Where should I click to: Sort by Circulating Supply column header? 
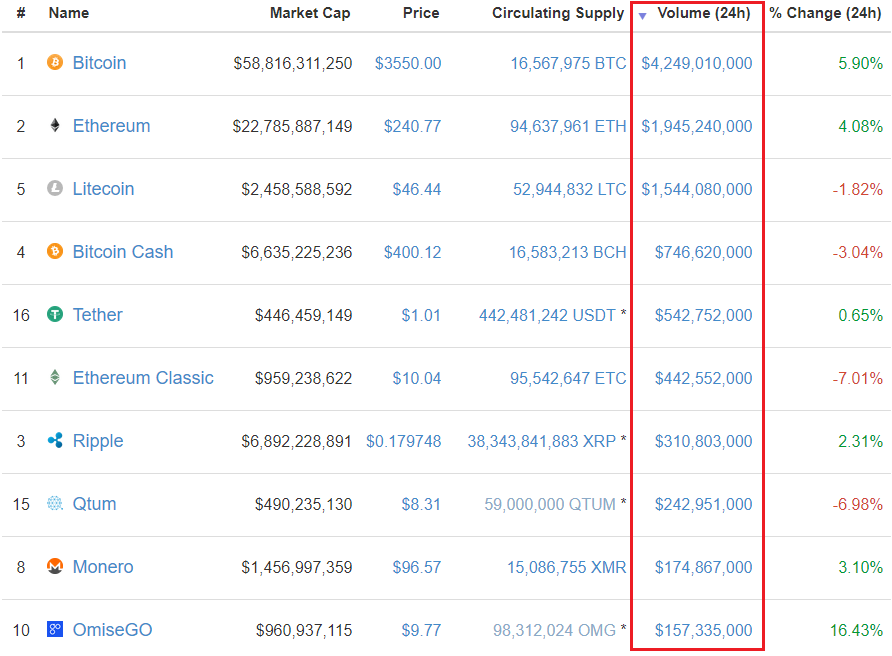pos(557,14)
